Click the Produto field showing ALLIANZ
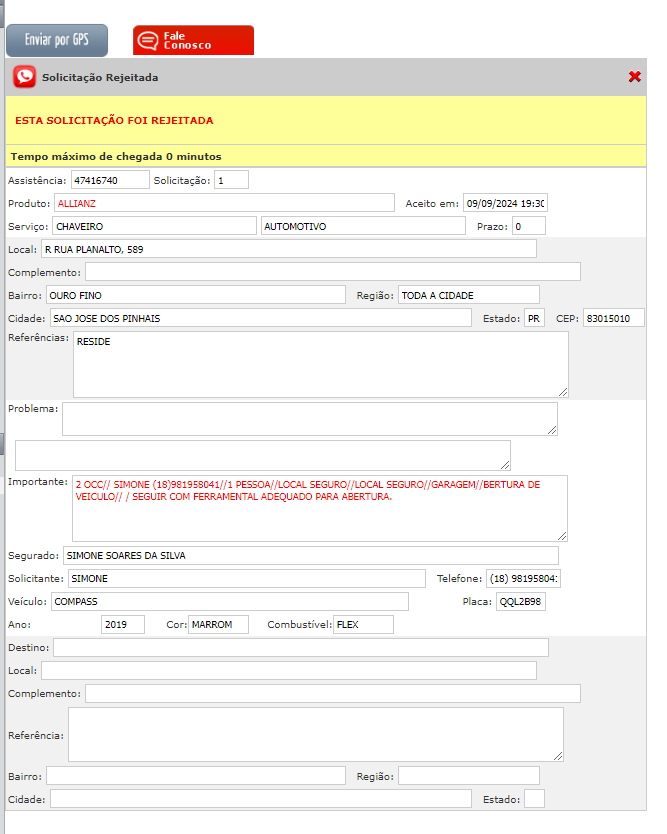This screenshot has height=834, width=667. [224, 203]
